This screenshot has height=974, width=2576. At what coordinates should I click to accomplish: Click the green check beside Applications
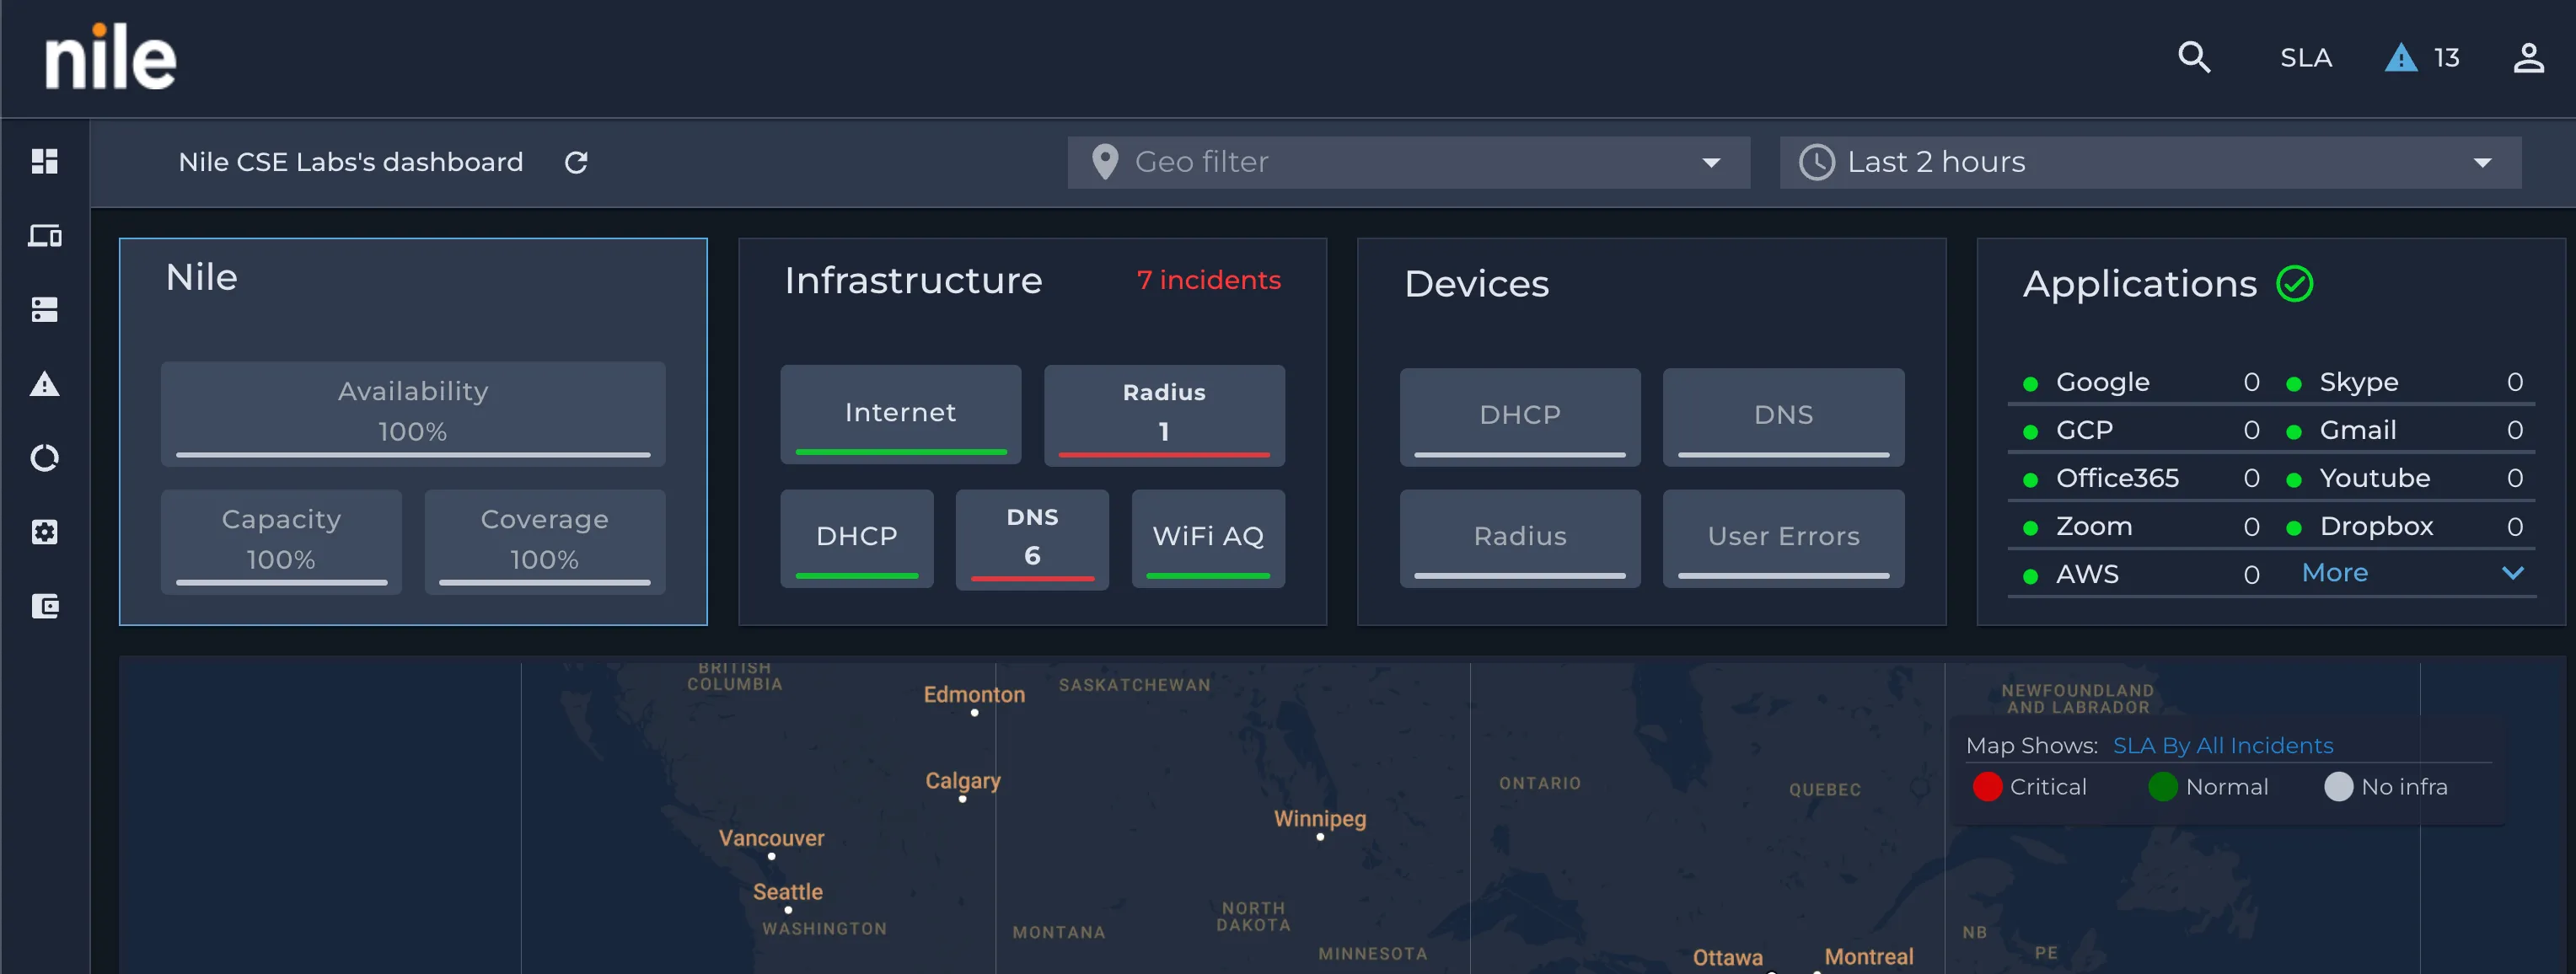pyautogui.click(x=2294, y=284)
